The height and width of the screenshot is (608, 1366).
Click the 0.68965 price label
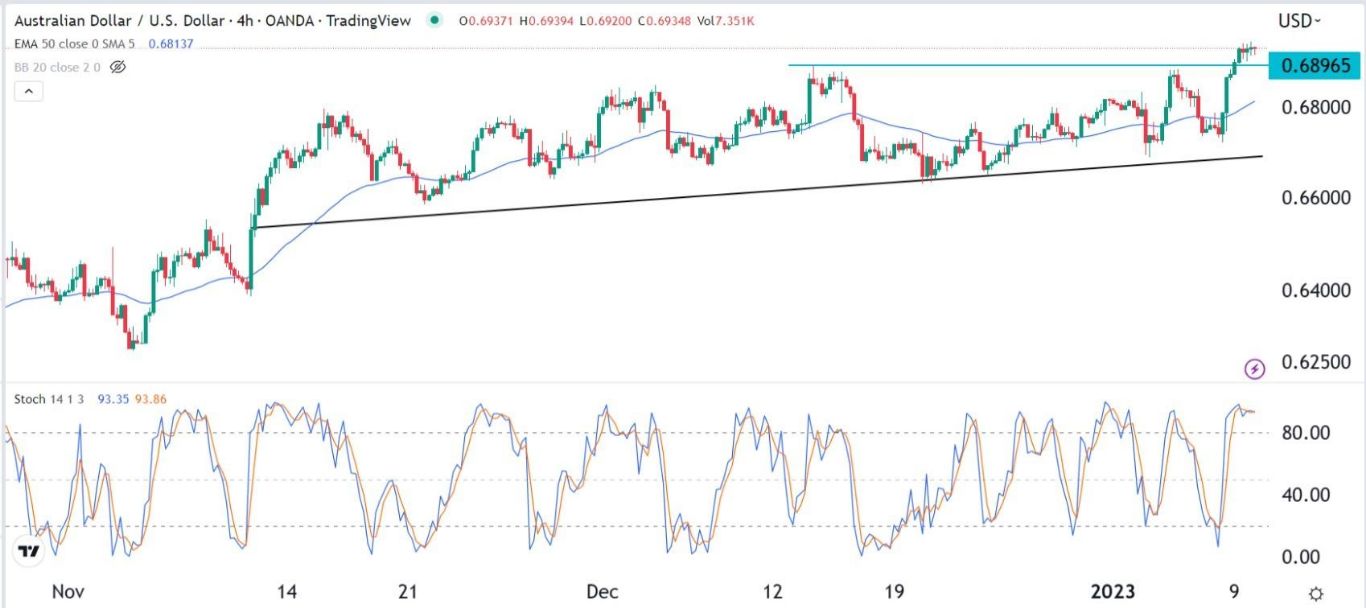(1312, 66)
